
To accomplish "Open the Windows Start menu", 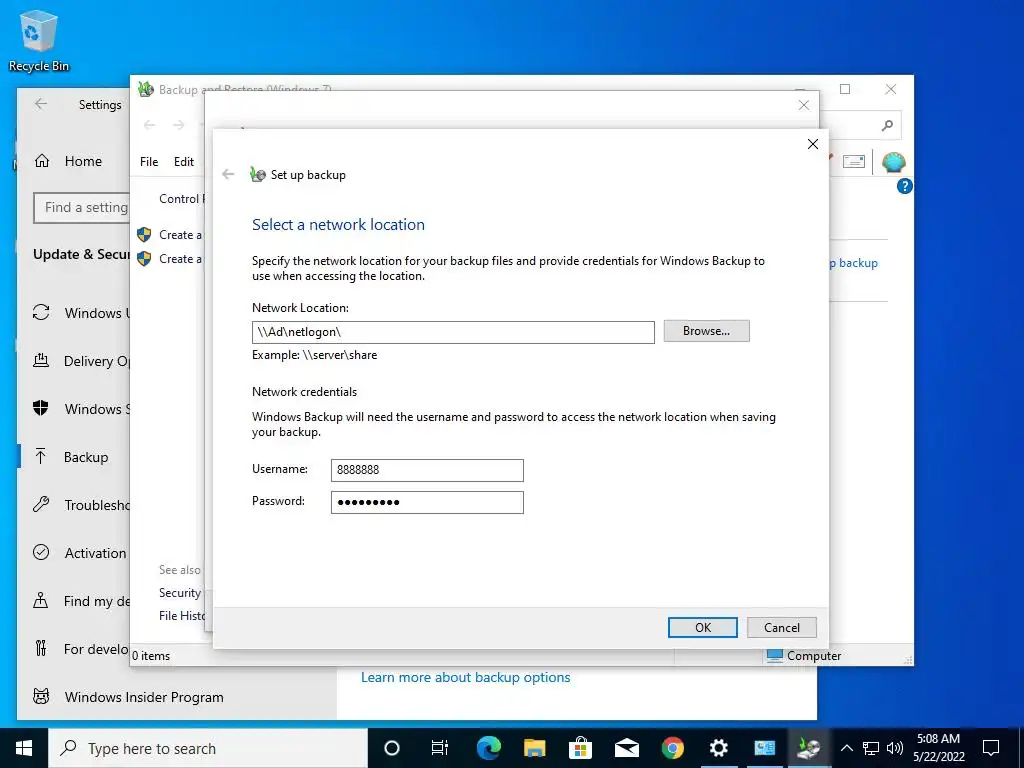I will 24,748.
